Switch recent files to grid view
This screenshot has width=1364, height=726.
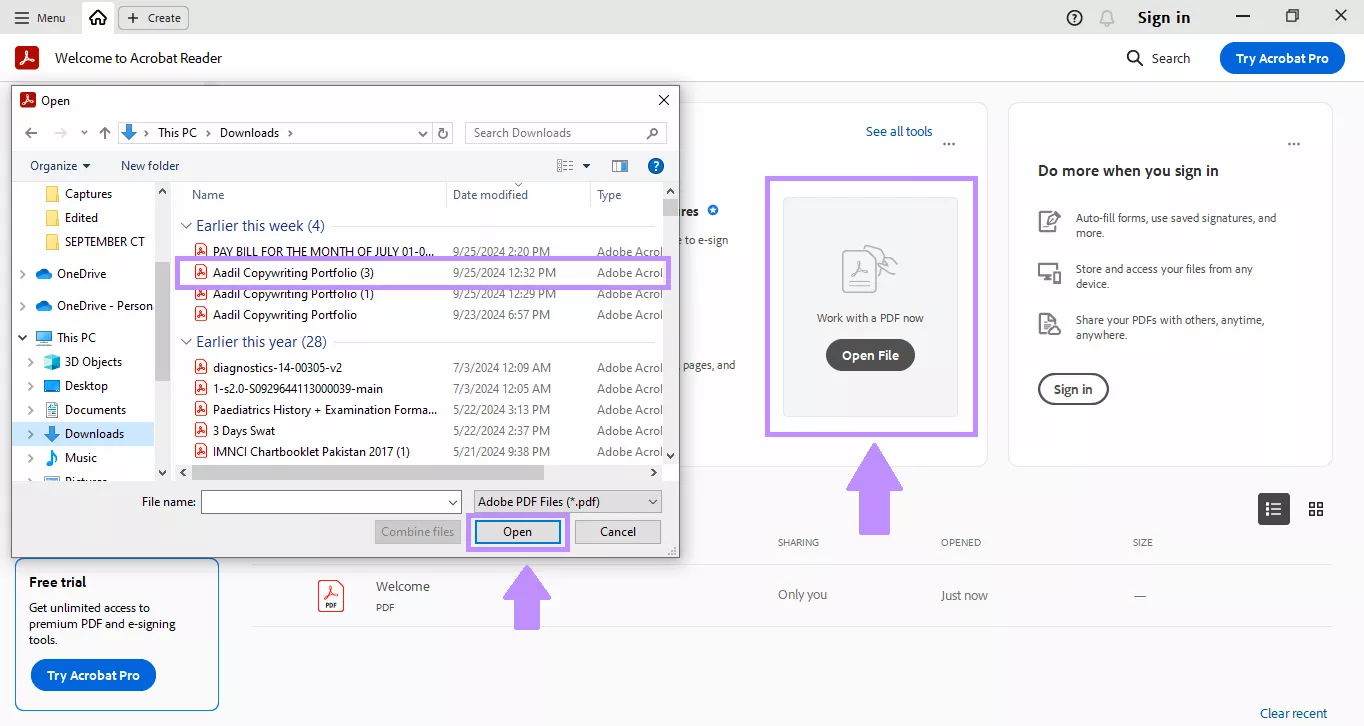point(1315,509)
